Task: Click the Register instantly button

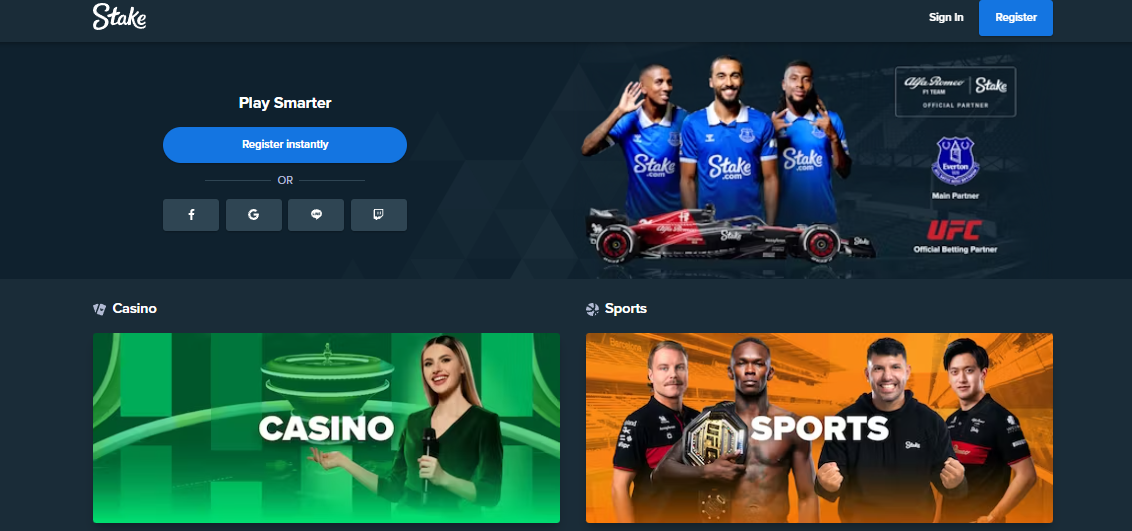Action: [285, 144]
